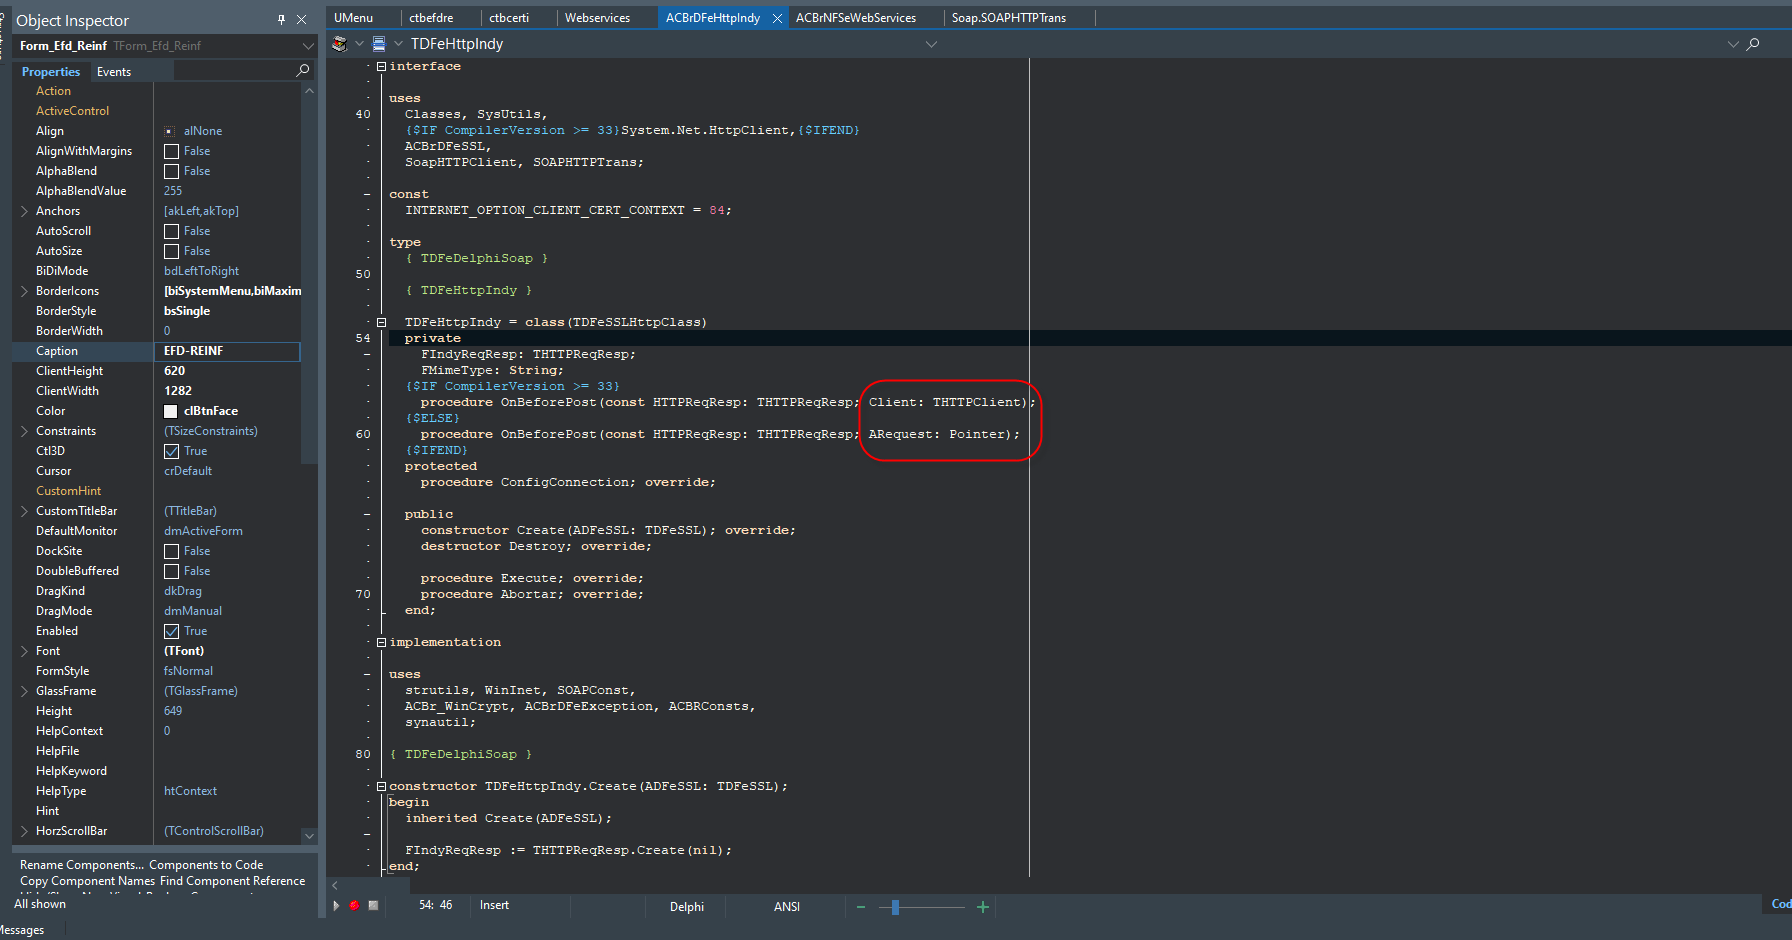Open the Form_Efd_Reinf component selector dropdown
The height and width of the screenshot is (940, 1792).
(x=308, y=46)
